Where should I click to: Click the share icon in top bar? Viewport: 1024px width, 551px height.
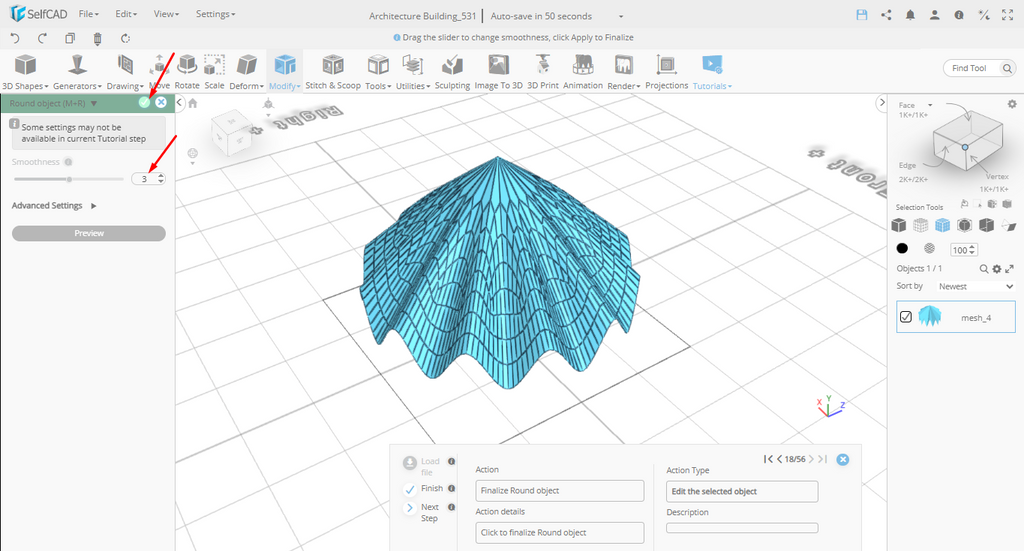tap(886, 15)
